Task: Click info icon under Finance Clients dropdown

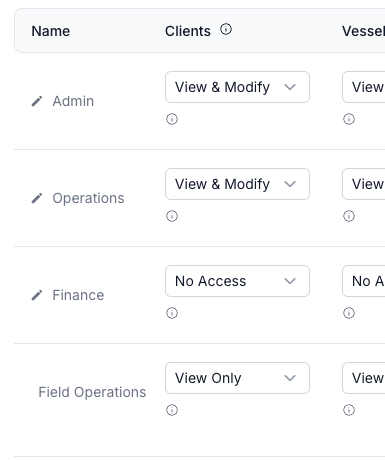Action: coord(172,313)
